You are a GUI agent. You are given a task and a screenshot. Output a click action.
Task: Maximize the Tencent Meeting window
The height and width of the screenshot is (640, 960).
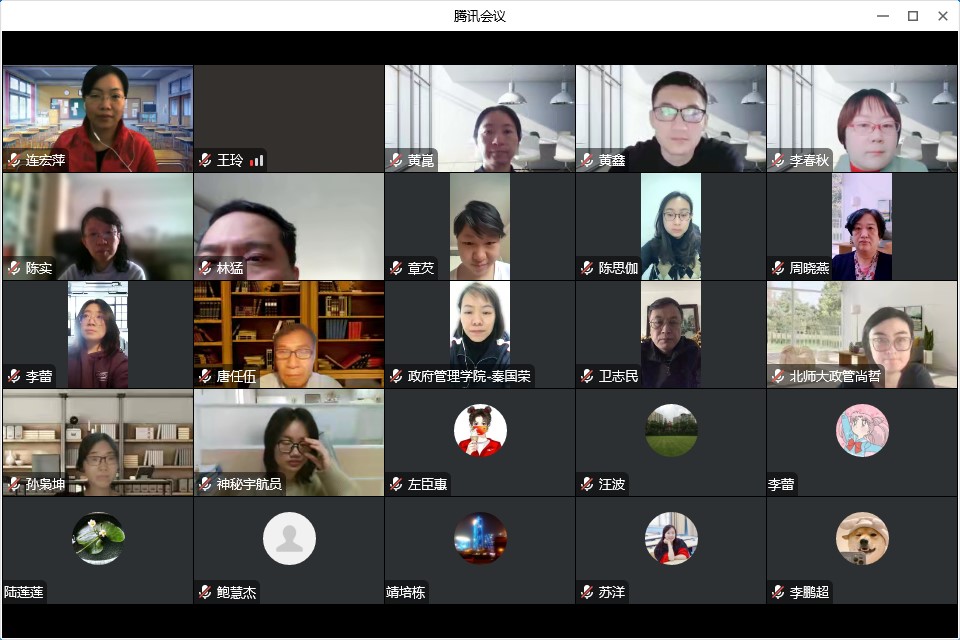click(912, 16)
